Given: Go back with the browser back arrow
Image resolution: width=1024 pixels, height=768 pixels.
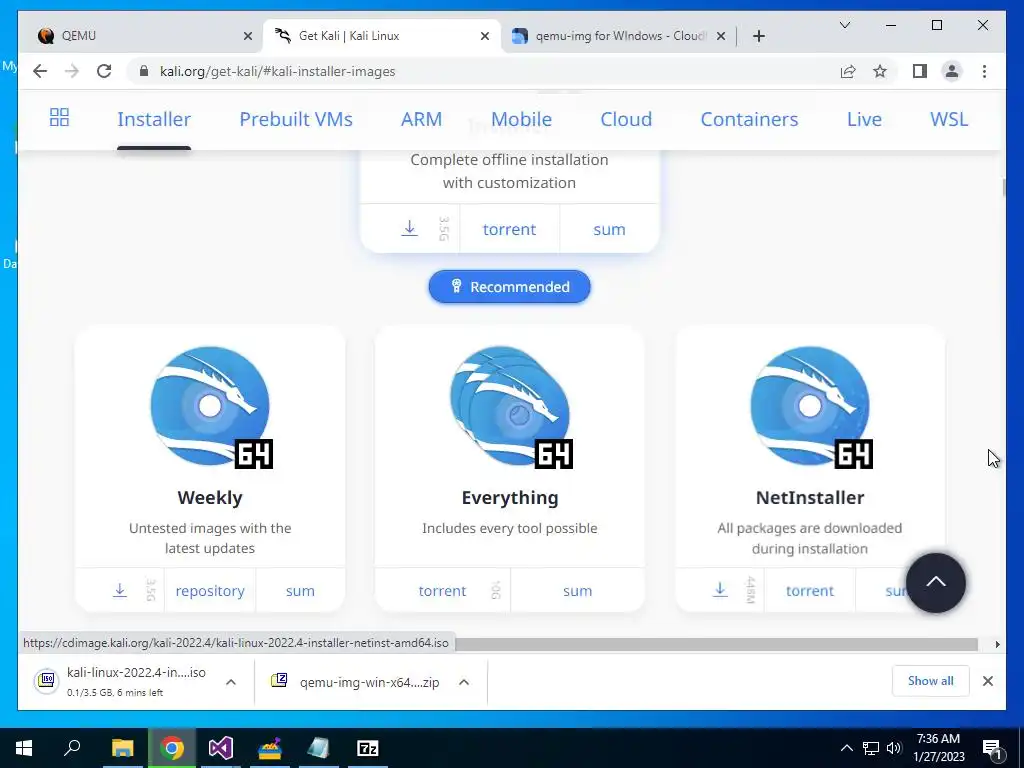Looking at the screenshot, I should point(40,71).
